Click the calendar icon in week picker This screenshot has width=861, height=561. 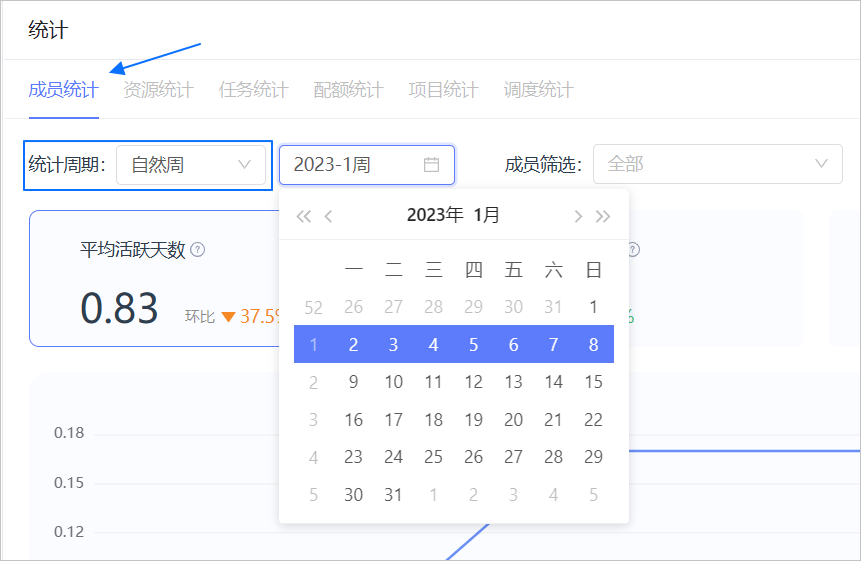click(x=432, y=165)
